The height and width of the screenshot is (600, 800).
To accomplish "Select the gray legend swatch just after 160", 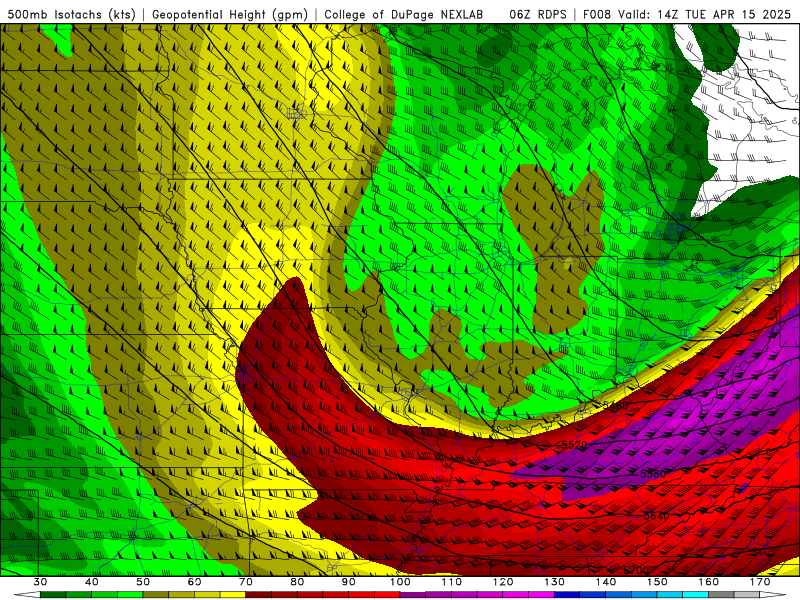I will click(x=721, y=595).
